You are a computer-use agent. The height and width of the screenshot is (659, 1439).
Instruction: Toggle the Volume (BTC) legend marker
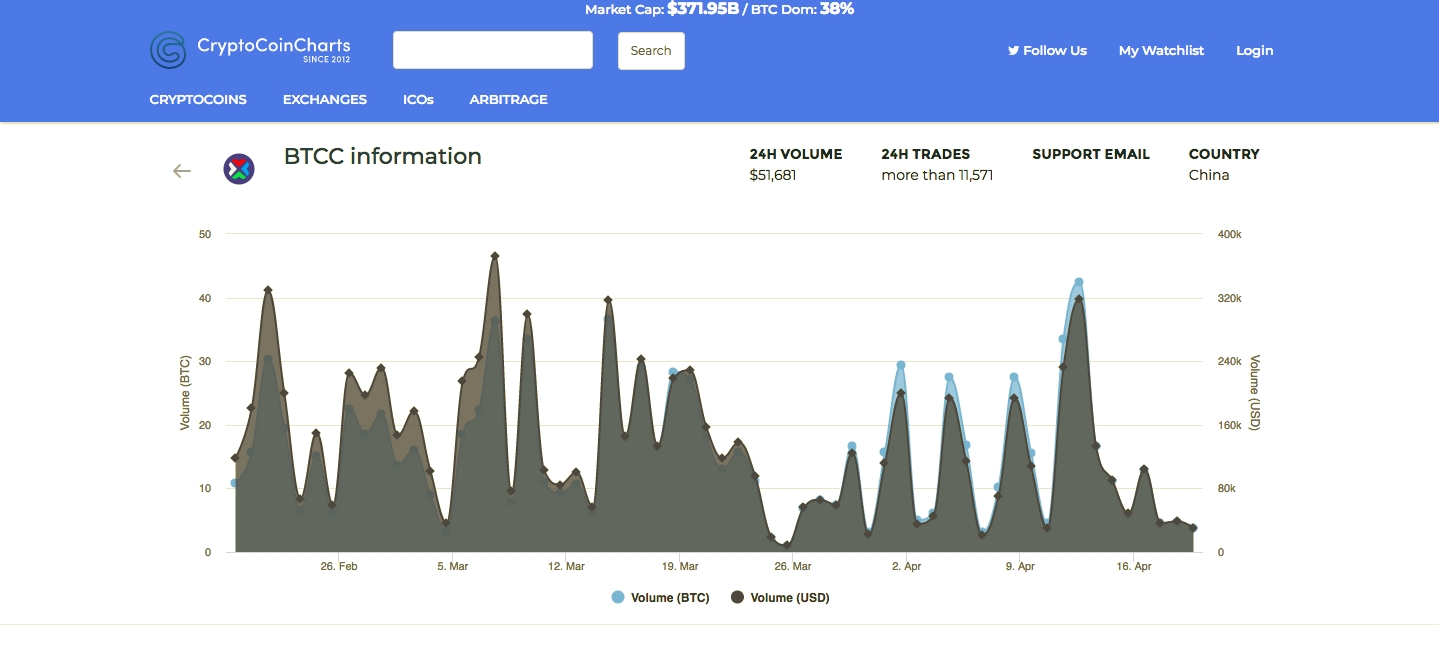[x=617, y=598]
